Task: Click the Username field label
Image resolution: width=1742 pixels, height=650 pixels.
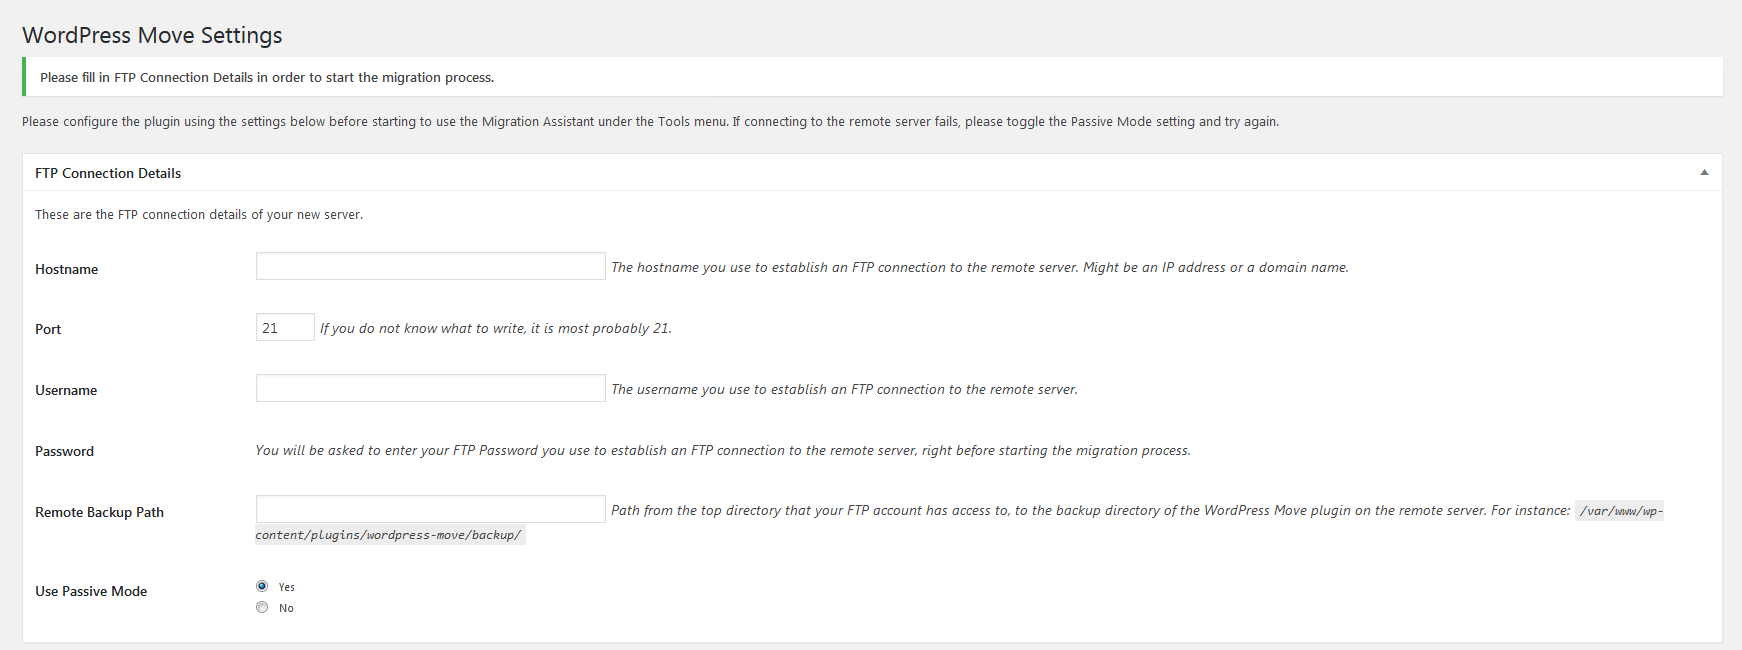Action: [x=66, y=390]
